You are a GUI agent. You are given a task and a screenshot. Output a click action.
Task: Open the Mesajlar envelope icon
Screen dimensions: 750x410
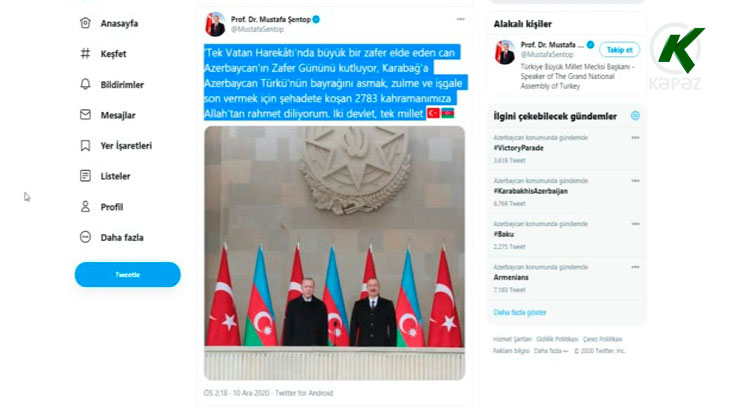point(85,115)
